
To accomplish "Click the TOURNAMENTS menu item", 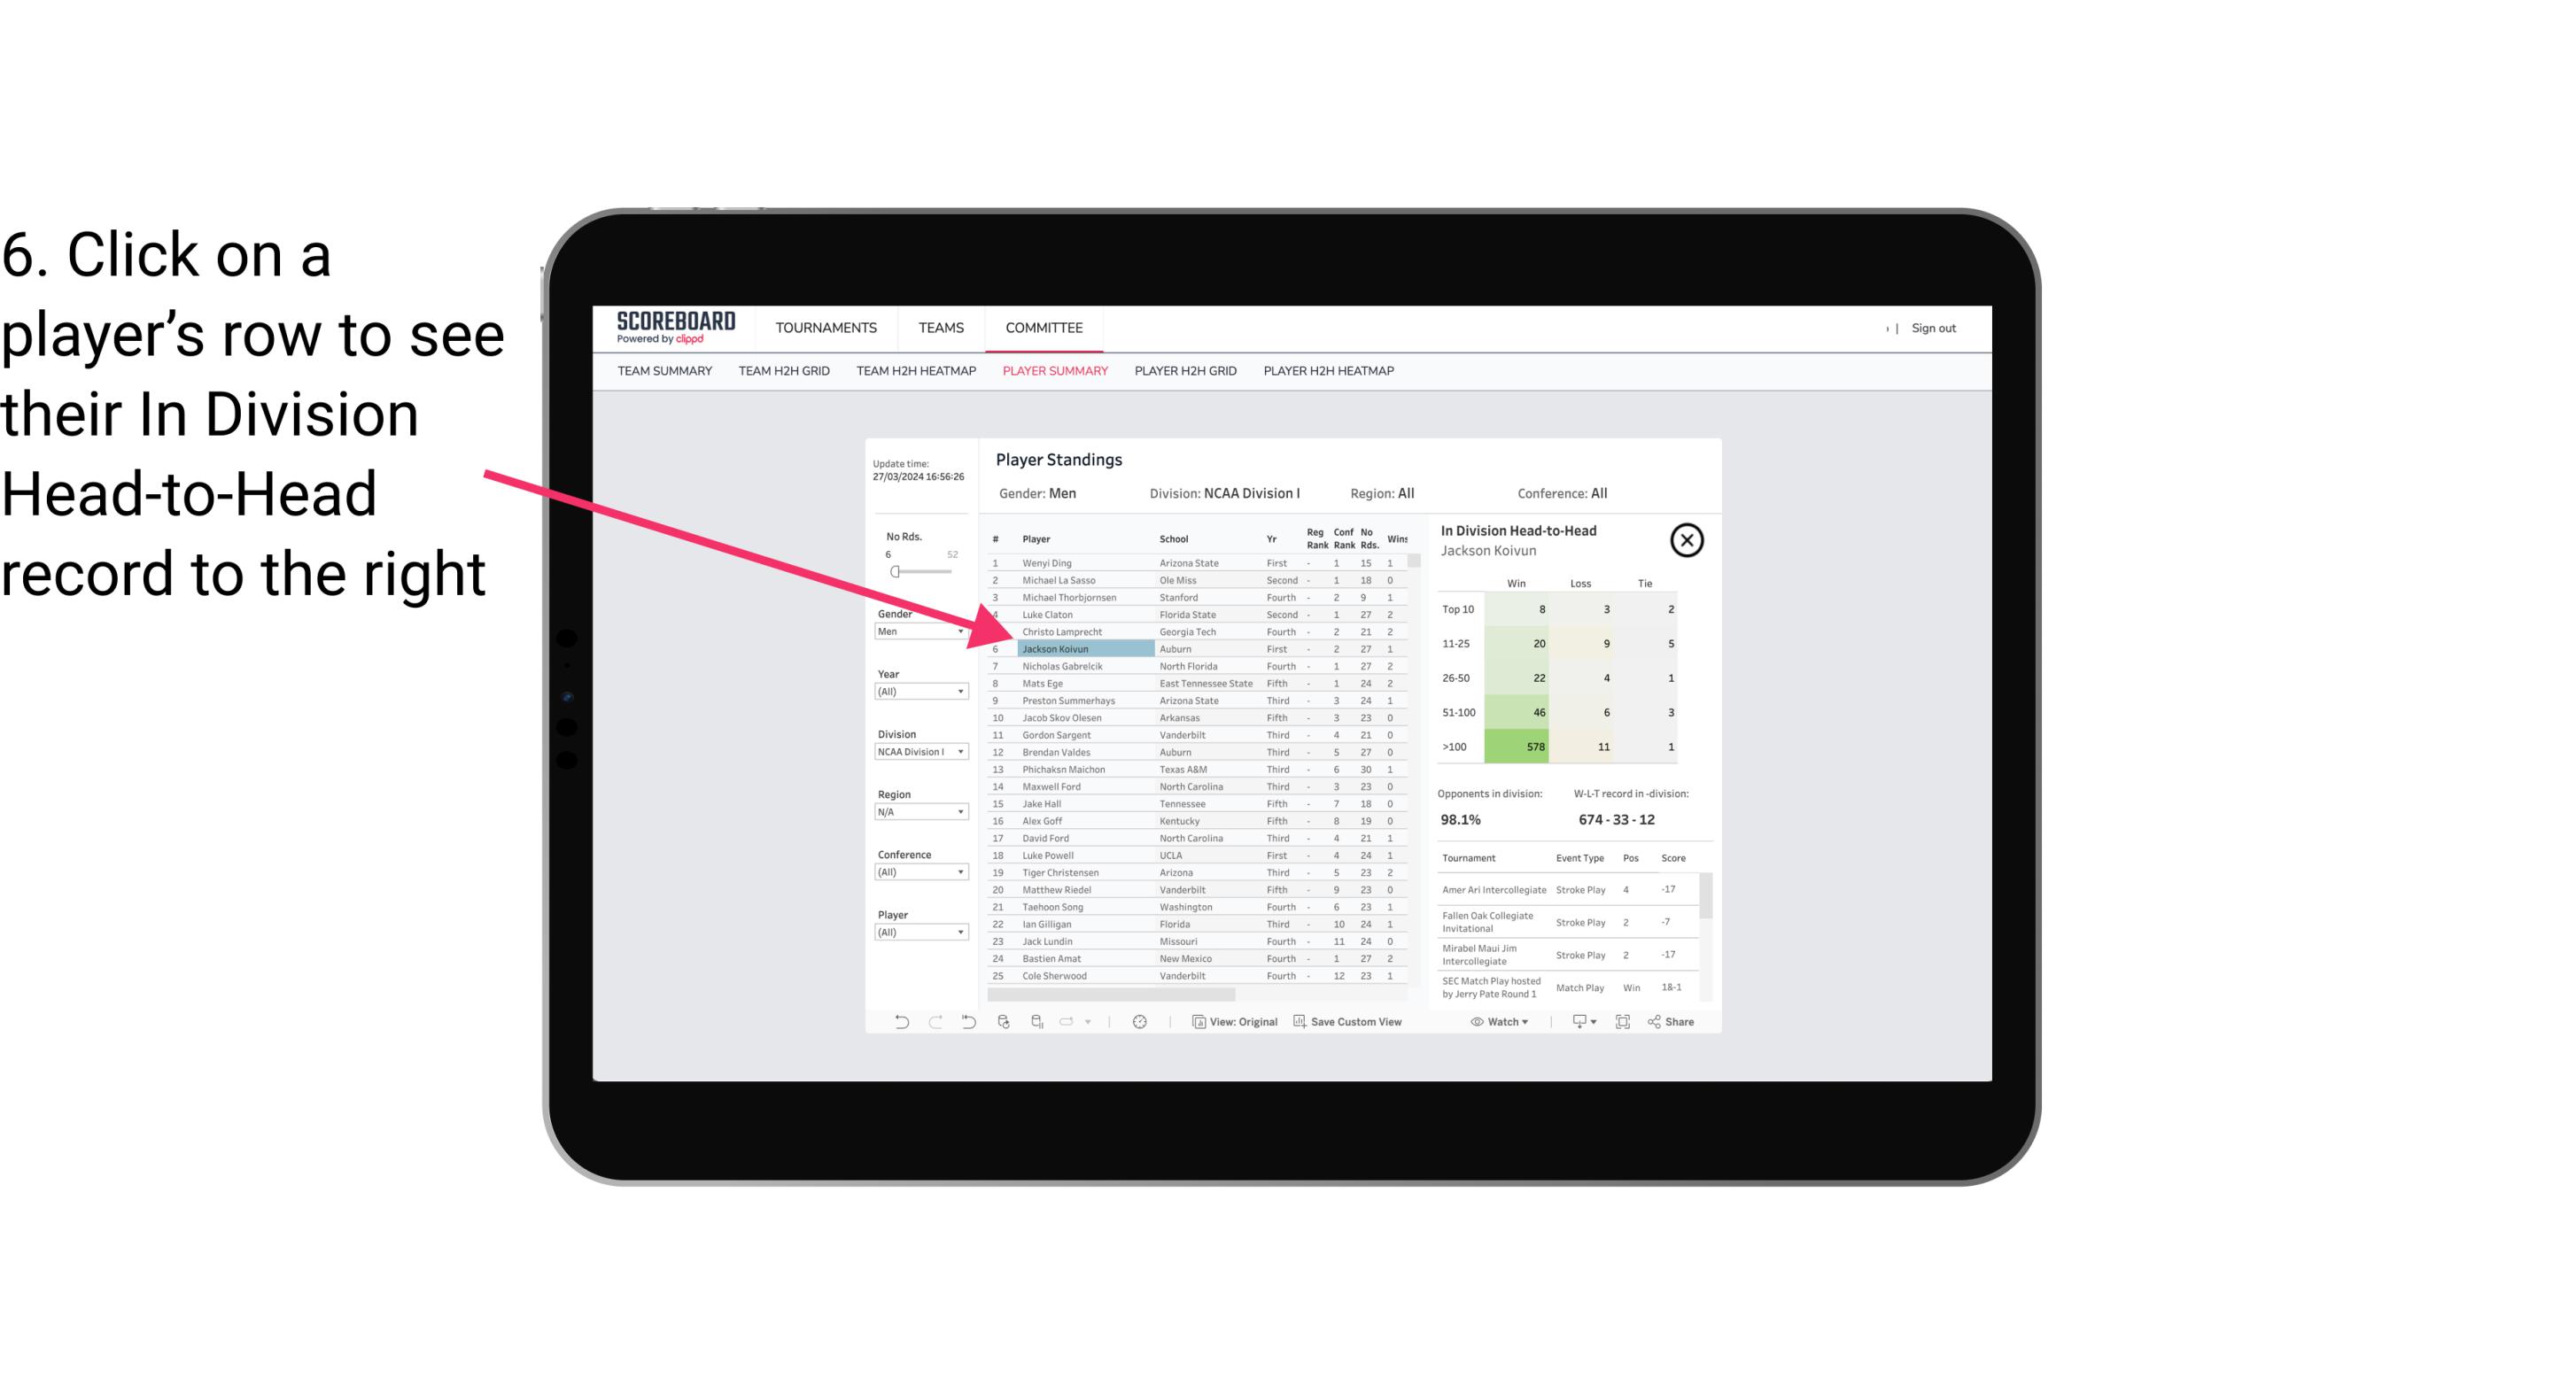I will pos(826,326).
